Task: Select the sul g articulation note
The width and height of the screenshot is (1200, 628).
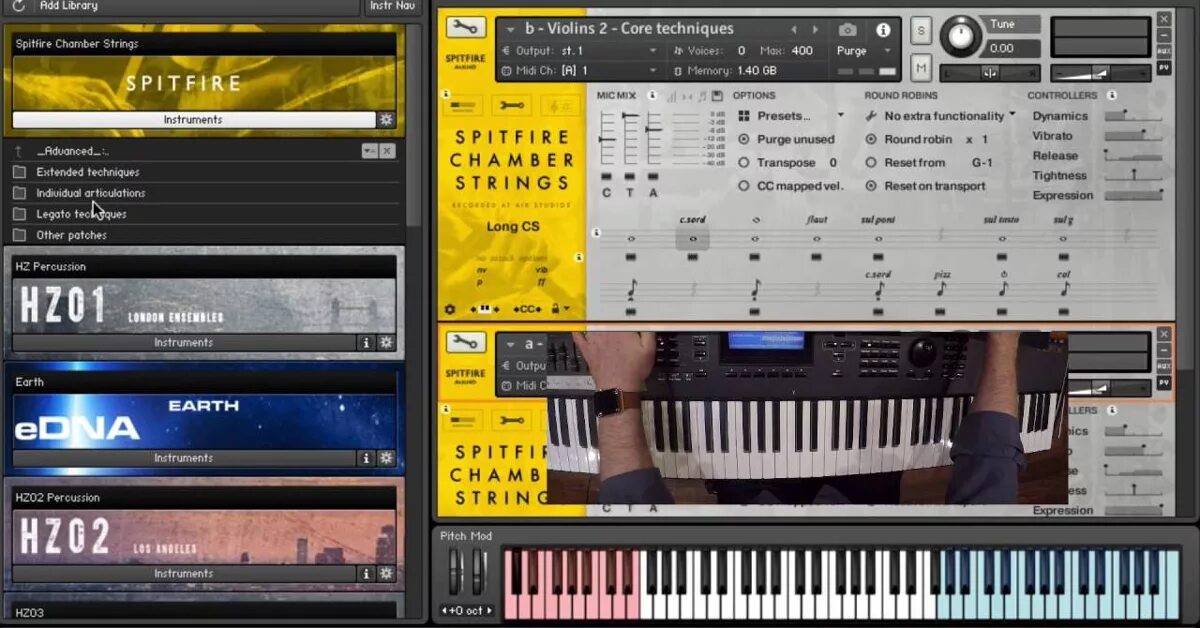Action: 1064,239
